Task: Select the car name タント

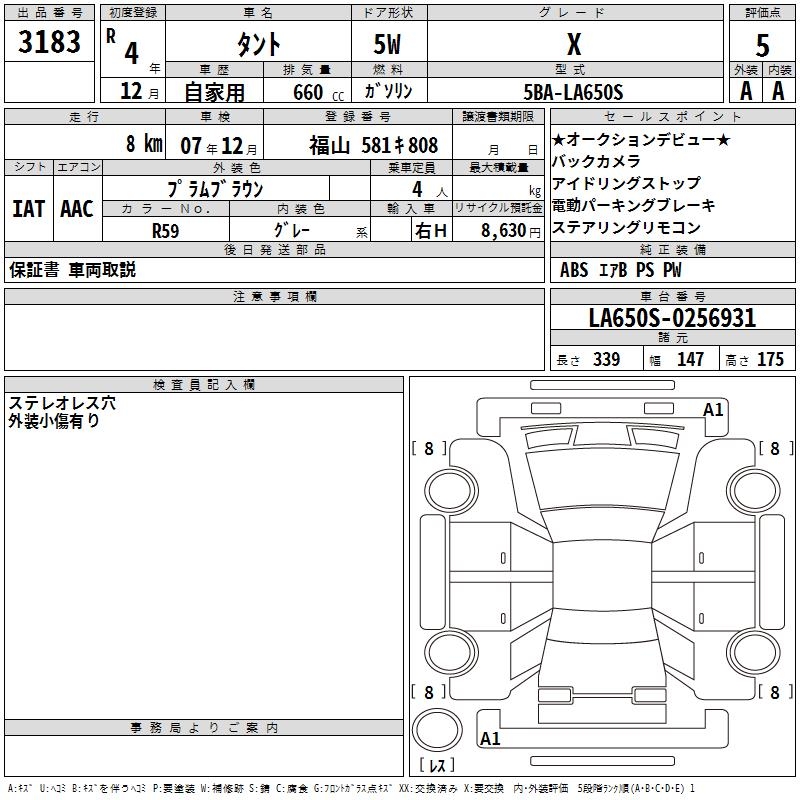Action: pos(258,44)
